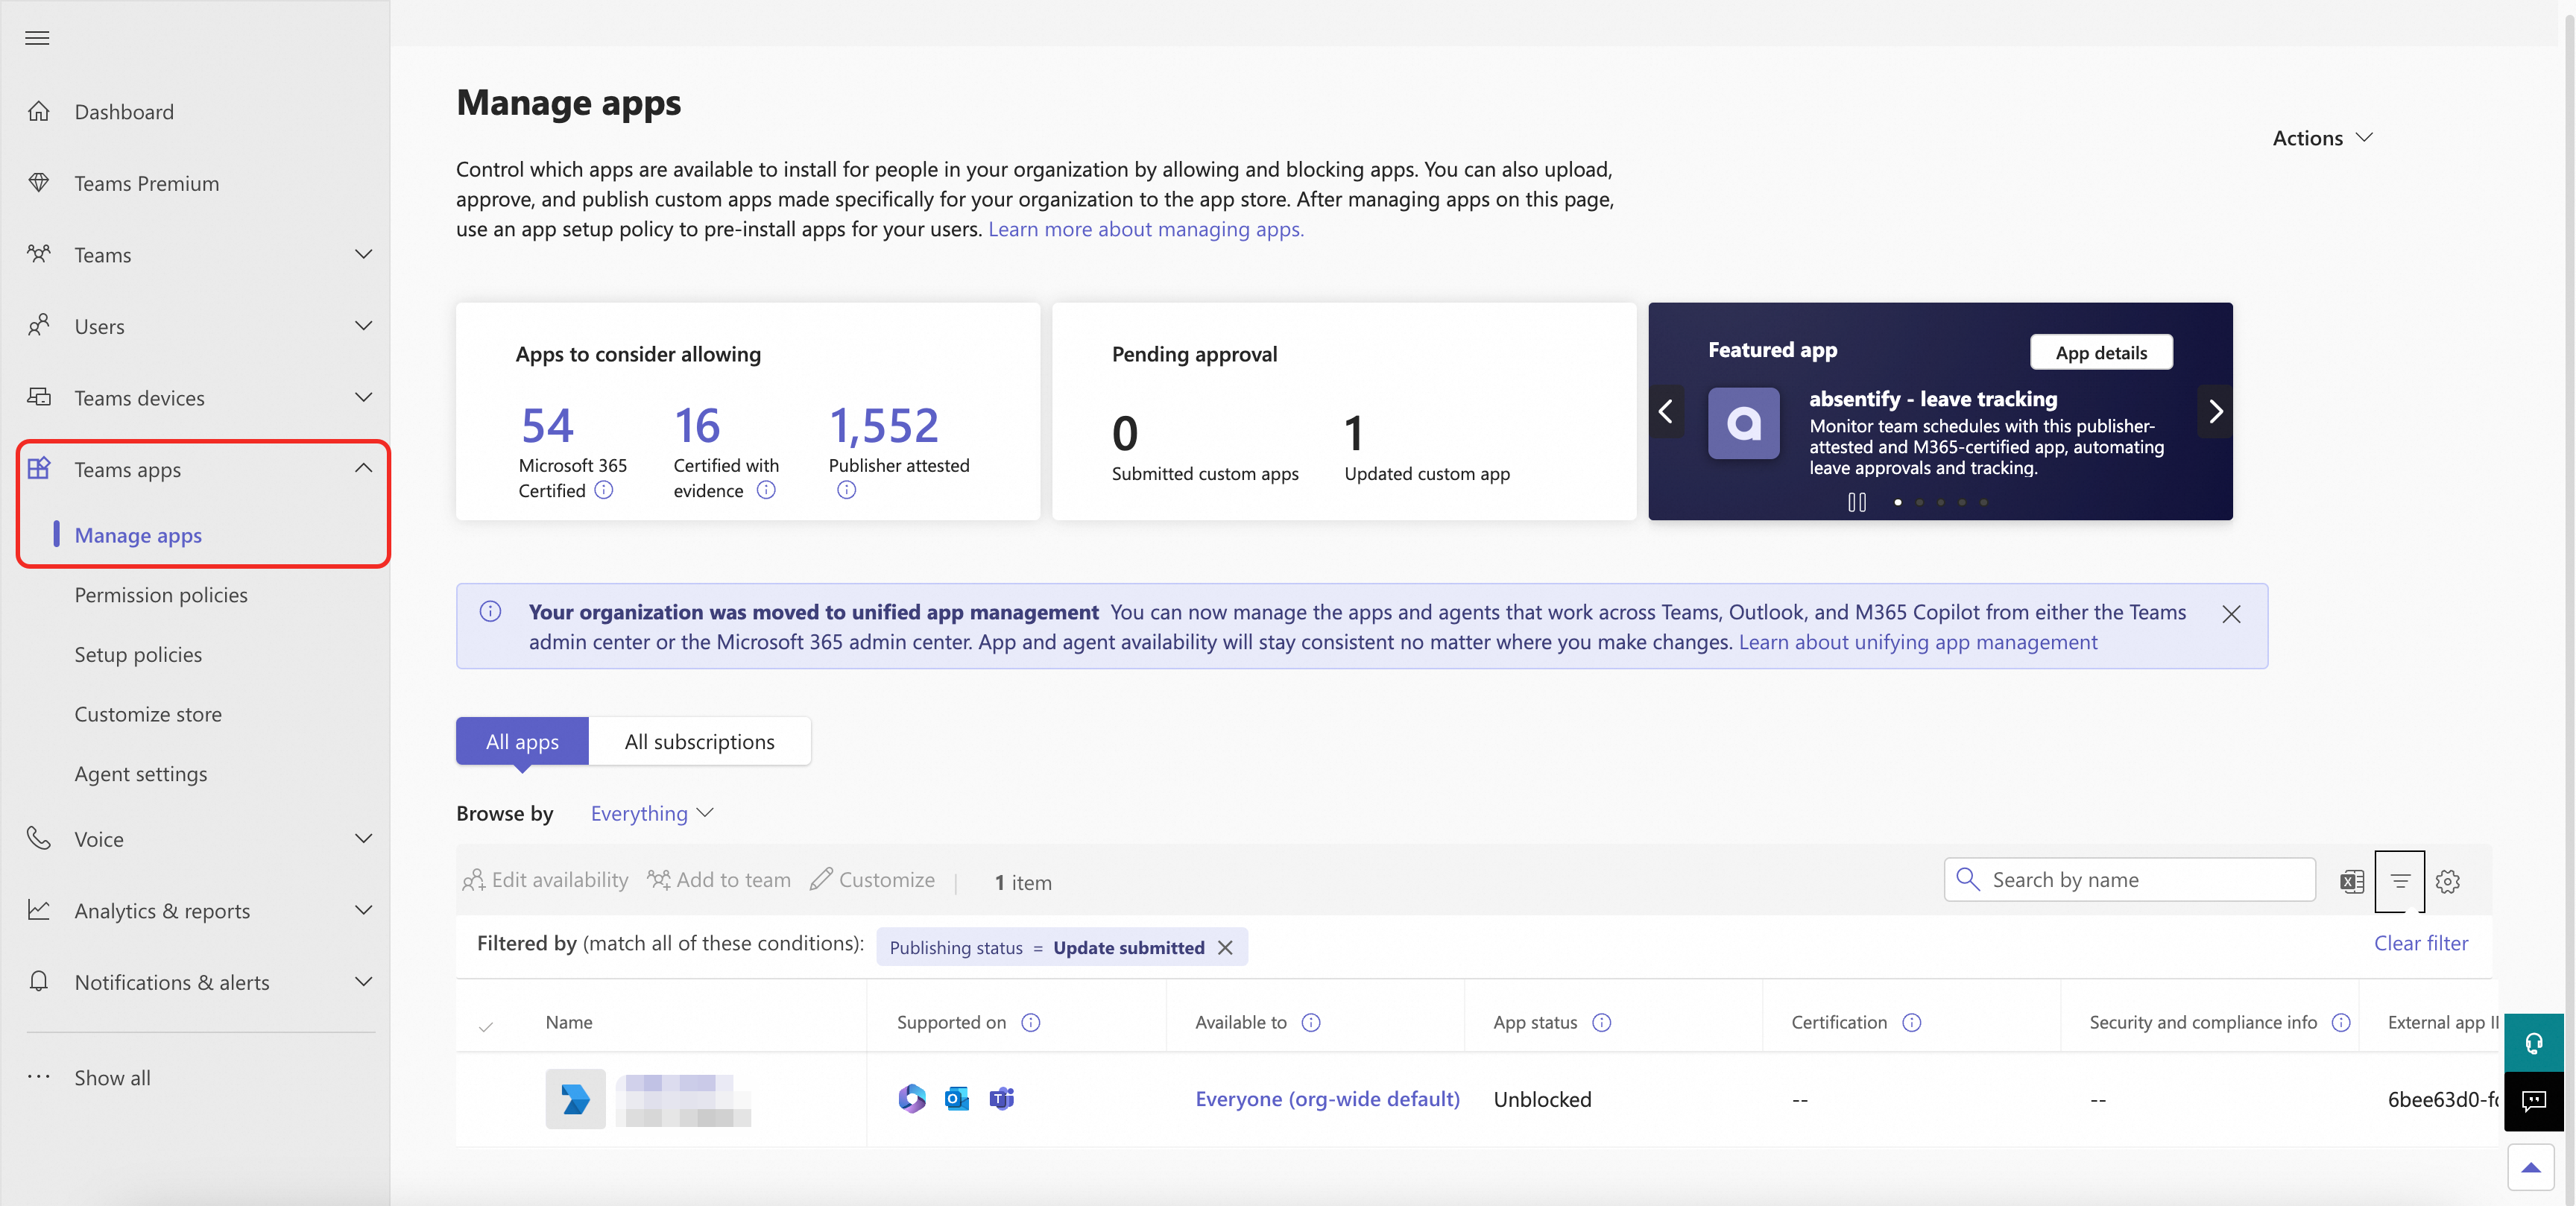
Task: Open column settings gear icon
Action: pyautogui.click(x=2447, y=881)
